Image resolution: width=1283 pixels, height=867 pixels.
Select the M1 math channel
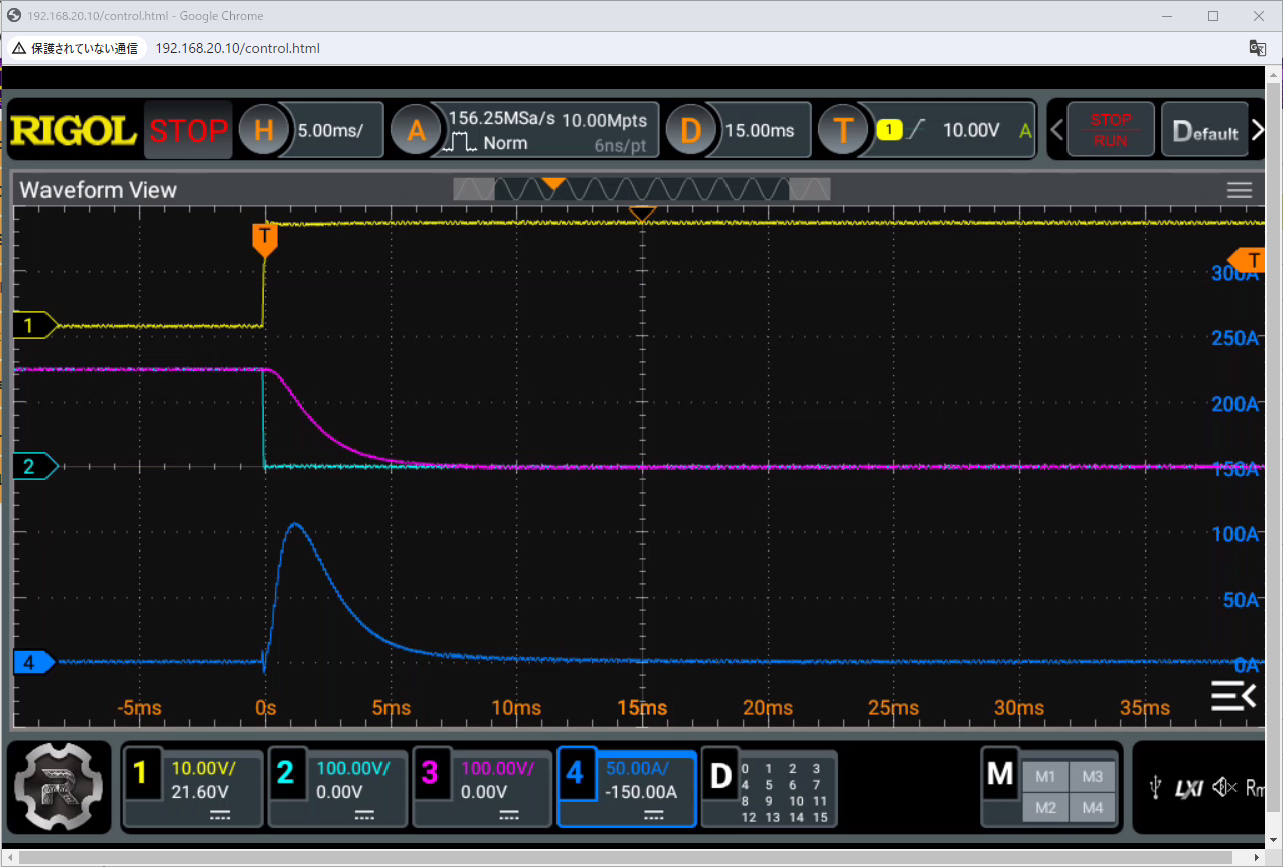[x=1045, y=776]
